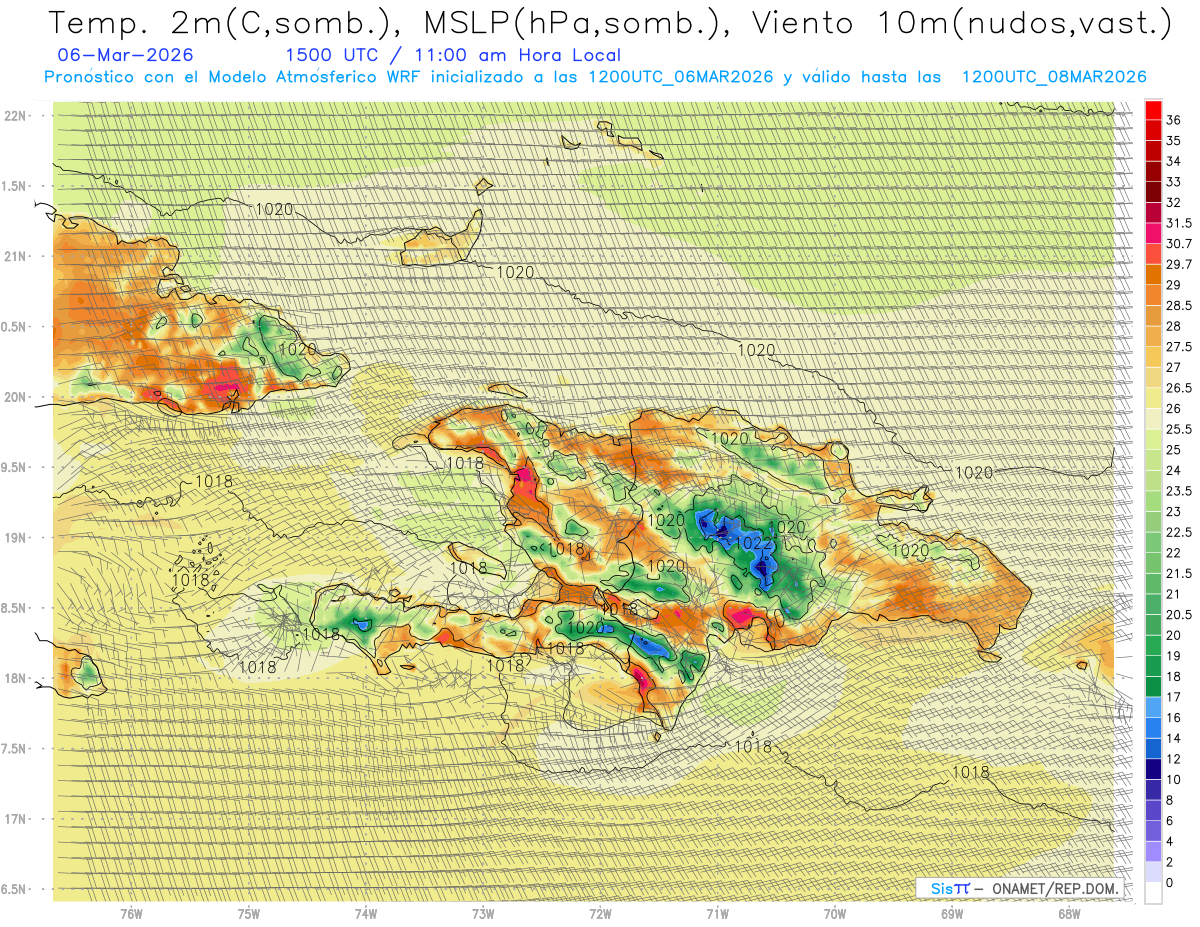Click the legend value '28.5'
Image resolution: width=1200 pixels, height=927 pixels.
click(1179, 305)
